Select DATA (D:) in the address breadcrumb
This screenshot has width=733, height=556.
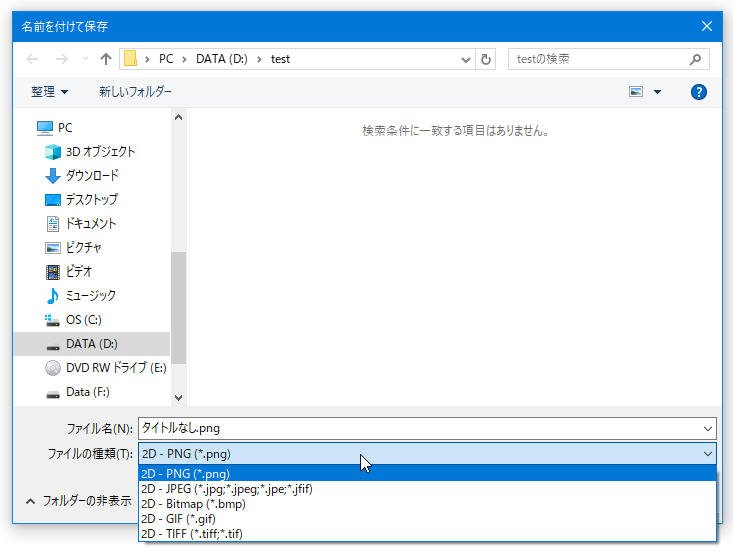click(x=222, y=59)
